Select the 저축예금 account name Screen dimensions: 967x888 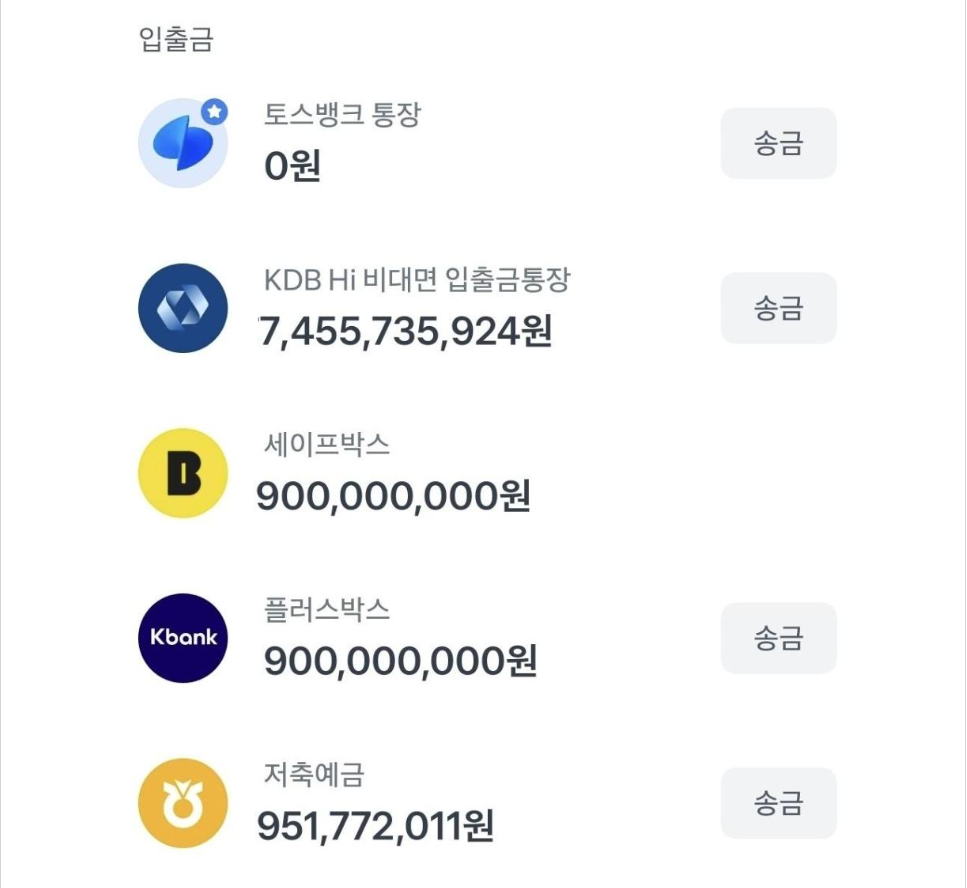[312, 774]
